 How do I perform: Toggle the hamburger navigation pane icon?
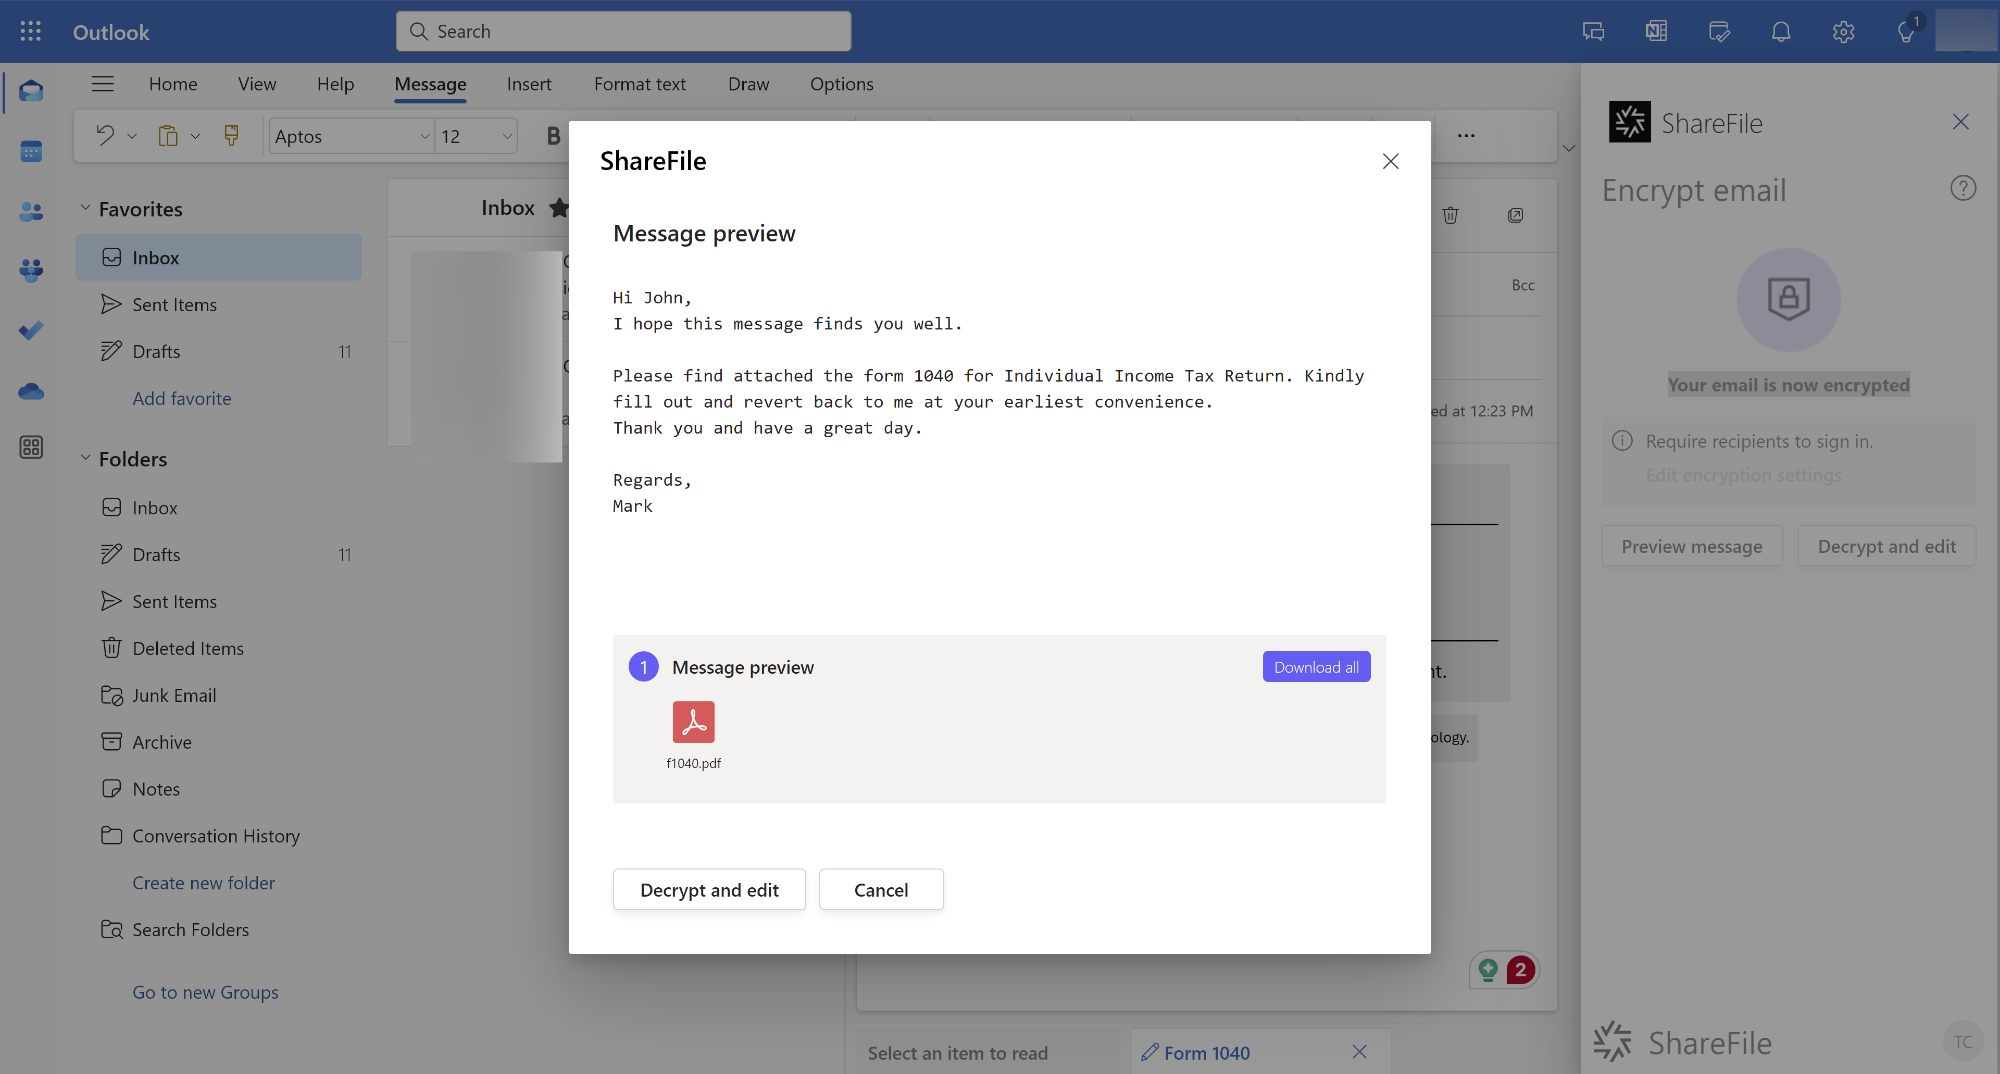(102, 84)
